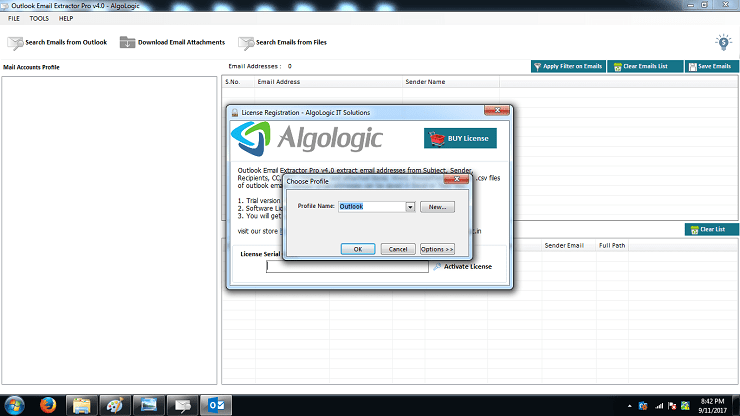740x416 pixels.
Task: Click the Algologic logo in license dialog
Action: click(x=307, y=138)
